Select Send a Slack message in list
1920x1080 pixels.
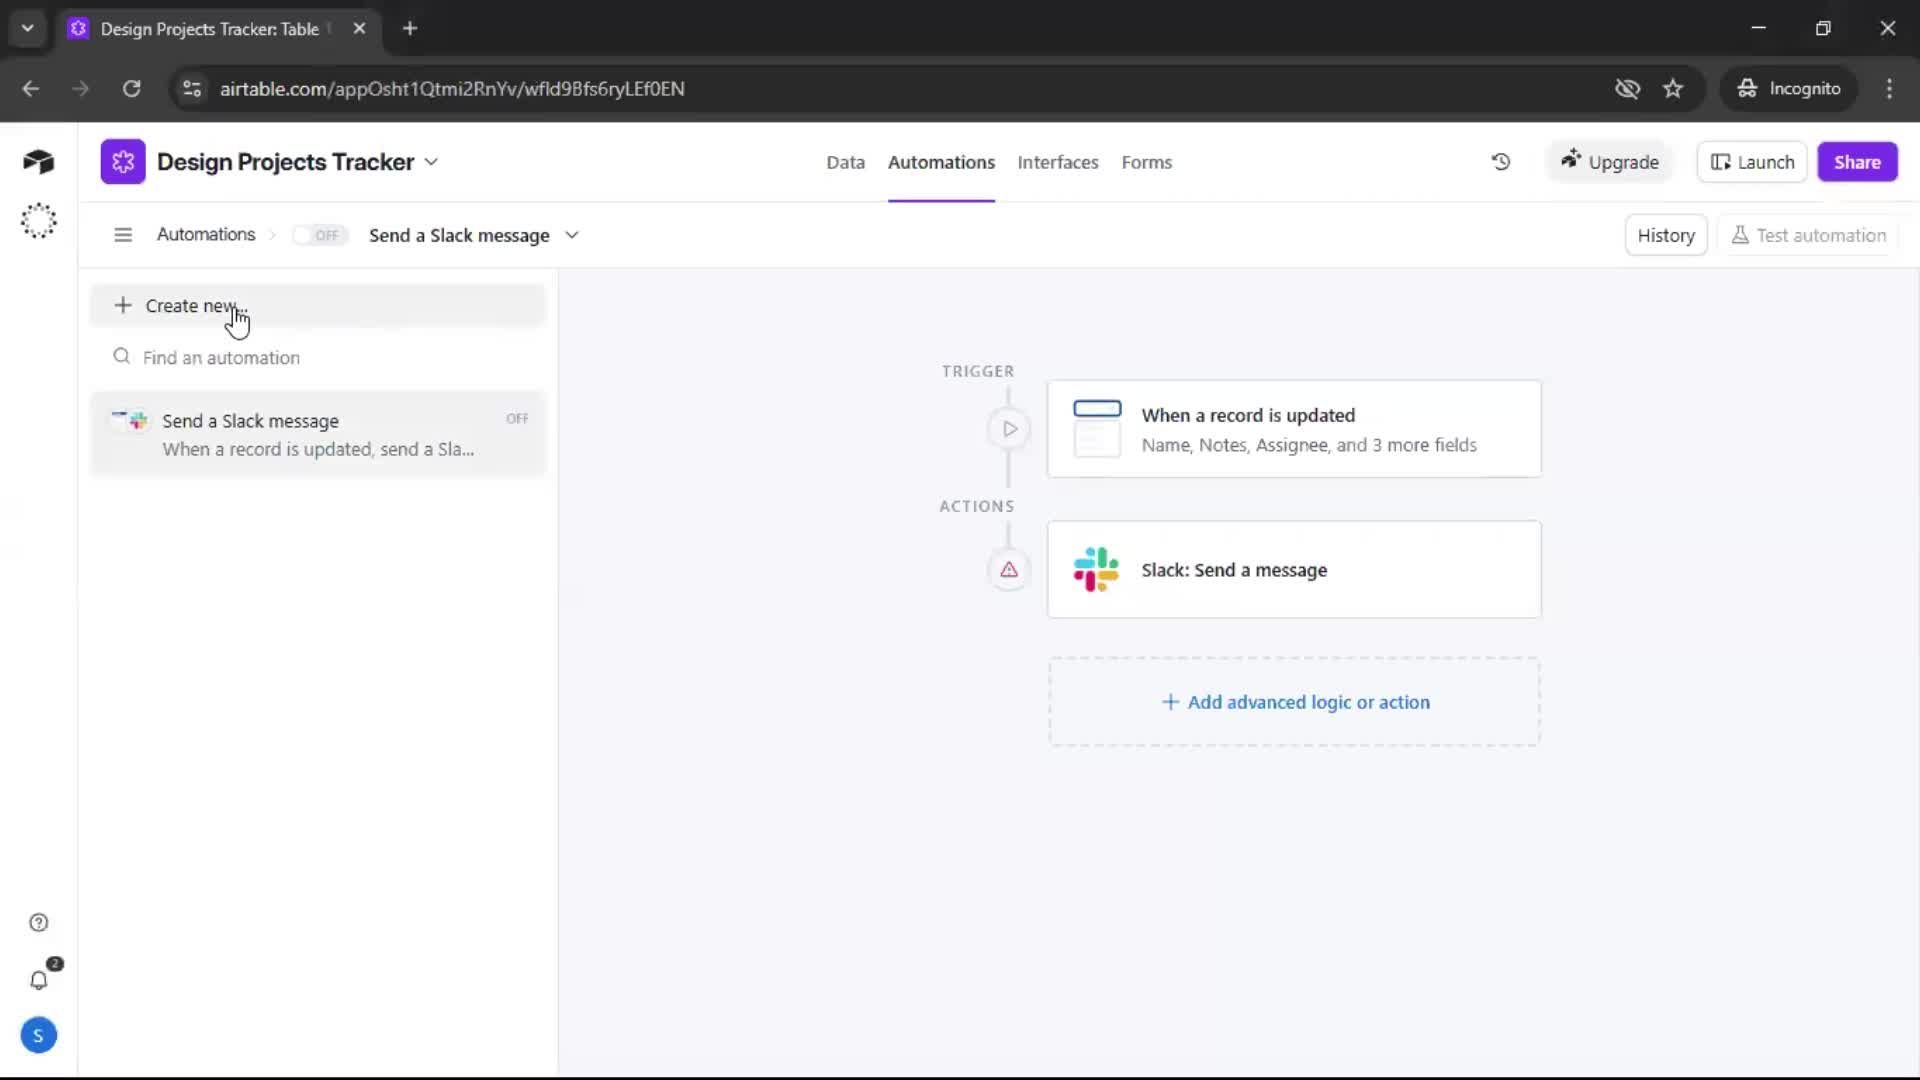318,435
